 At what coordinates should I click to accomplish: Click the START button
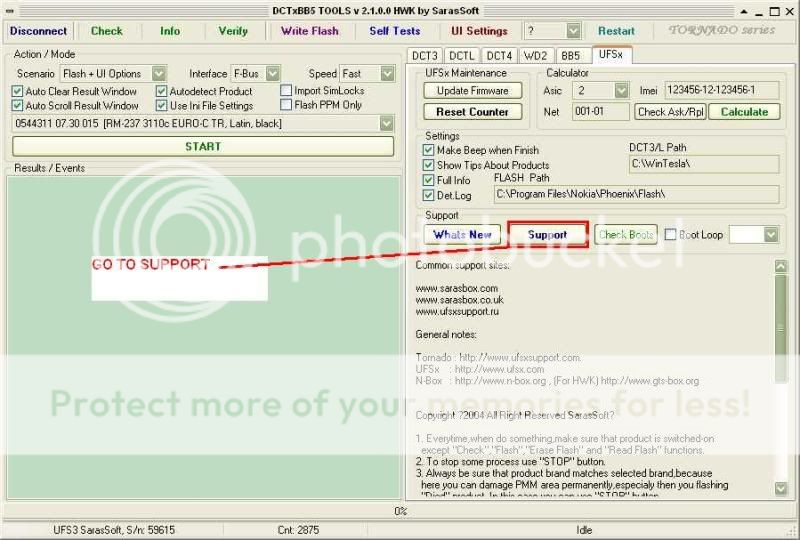(203, 146)
